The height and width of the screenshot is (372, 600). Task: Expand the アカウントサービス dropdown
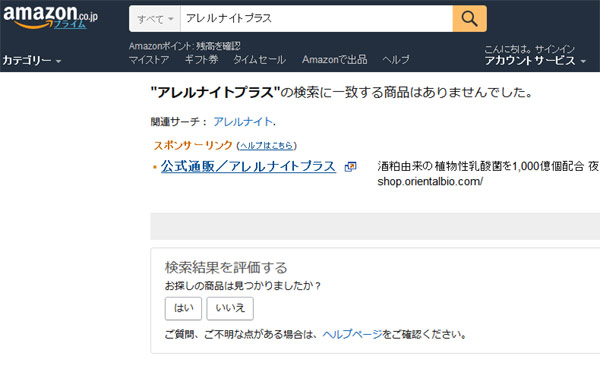point(535,60)
